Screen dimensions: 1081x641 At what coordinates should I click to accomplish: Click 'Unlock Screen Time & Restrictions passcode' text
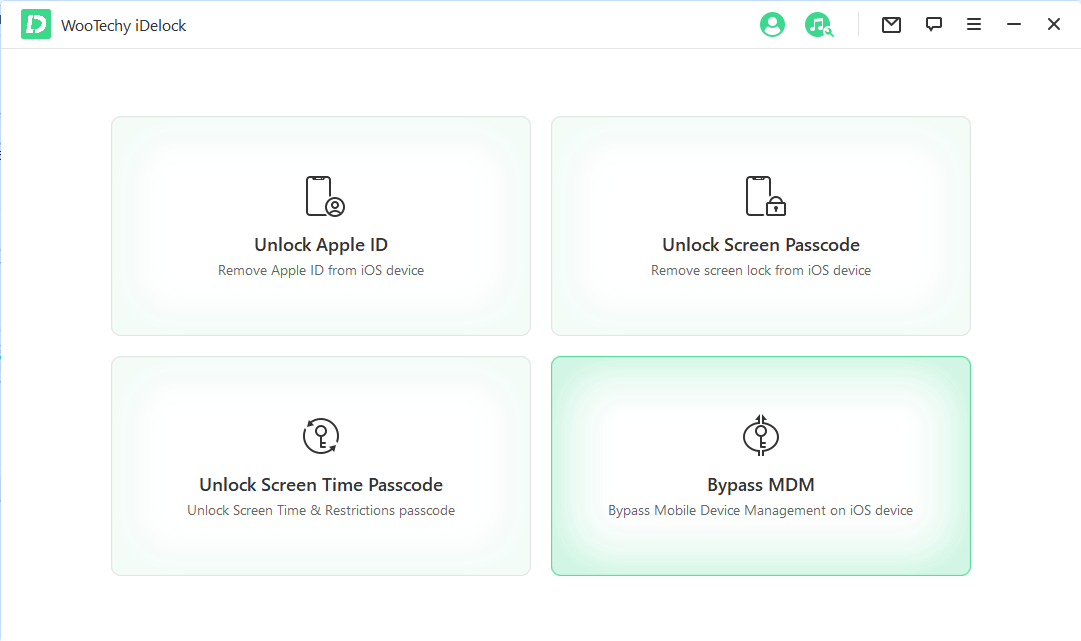pos(321,510)
